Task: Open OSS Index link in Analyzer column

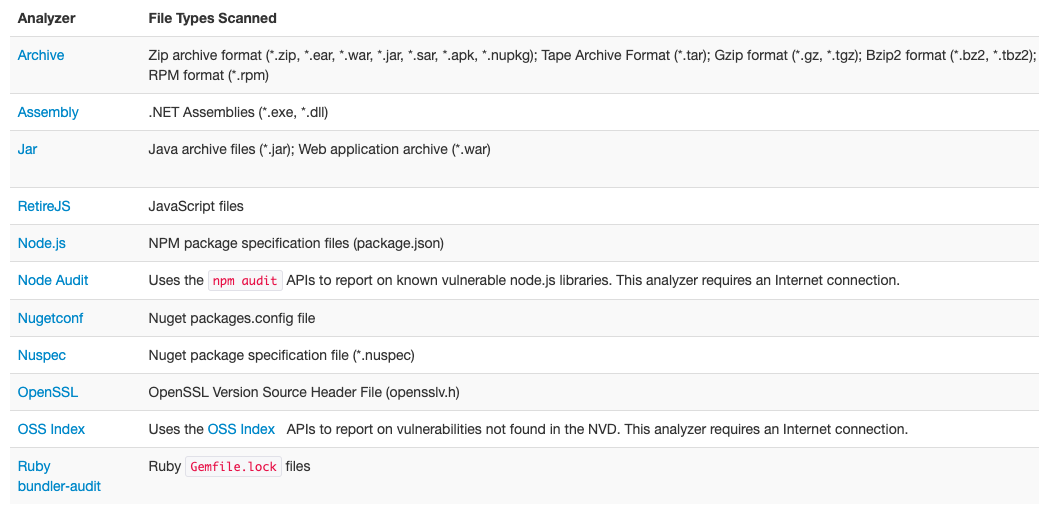Action: 51,429
